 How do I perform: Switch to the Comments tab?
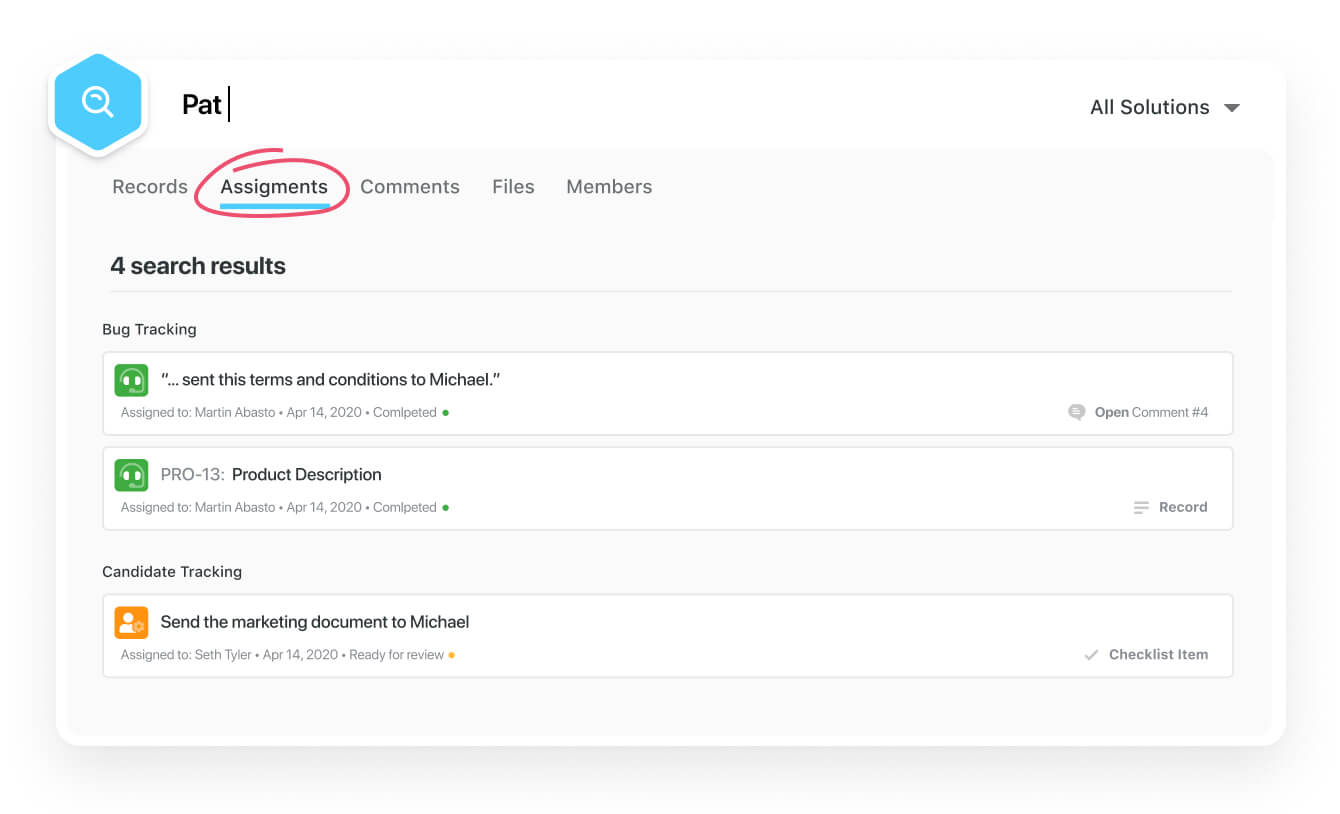coord(410,187)
